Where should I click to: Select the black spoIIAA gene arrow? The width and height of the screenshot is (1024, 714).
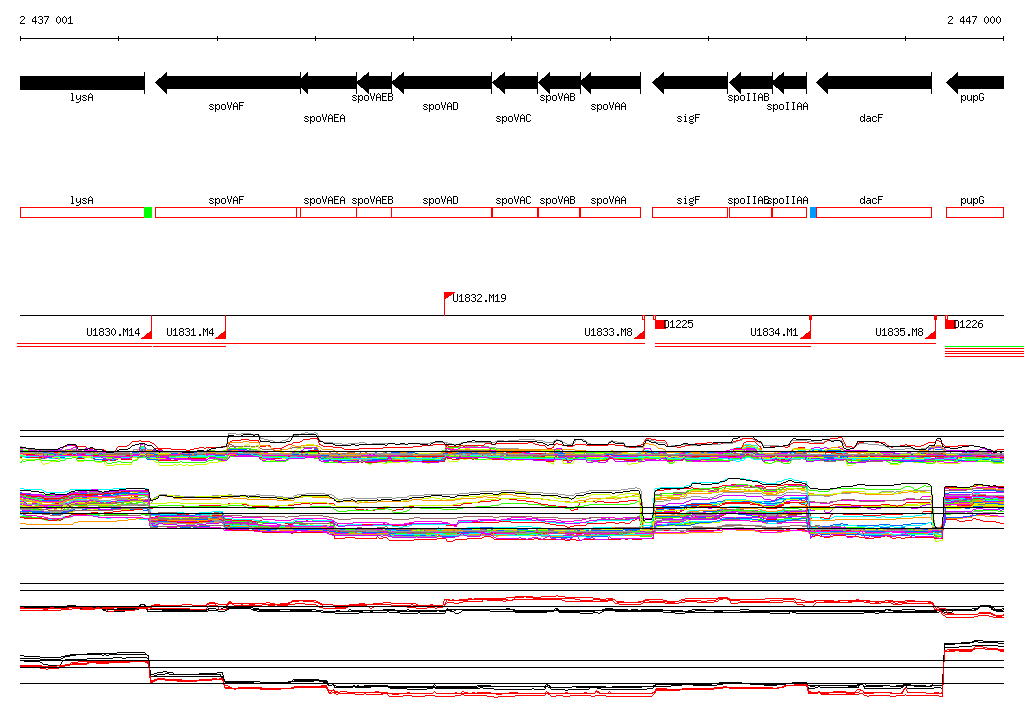point(790,83)
